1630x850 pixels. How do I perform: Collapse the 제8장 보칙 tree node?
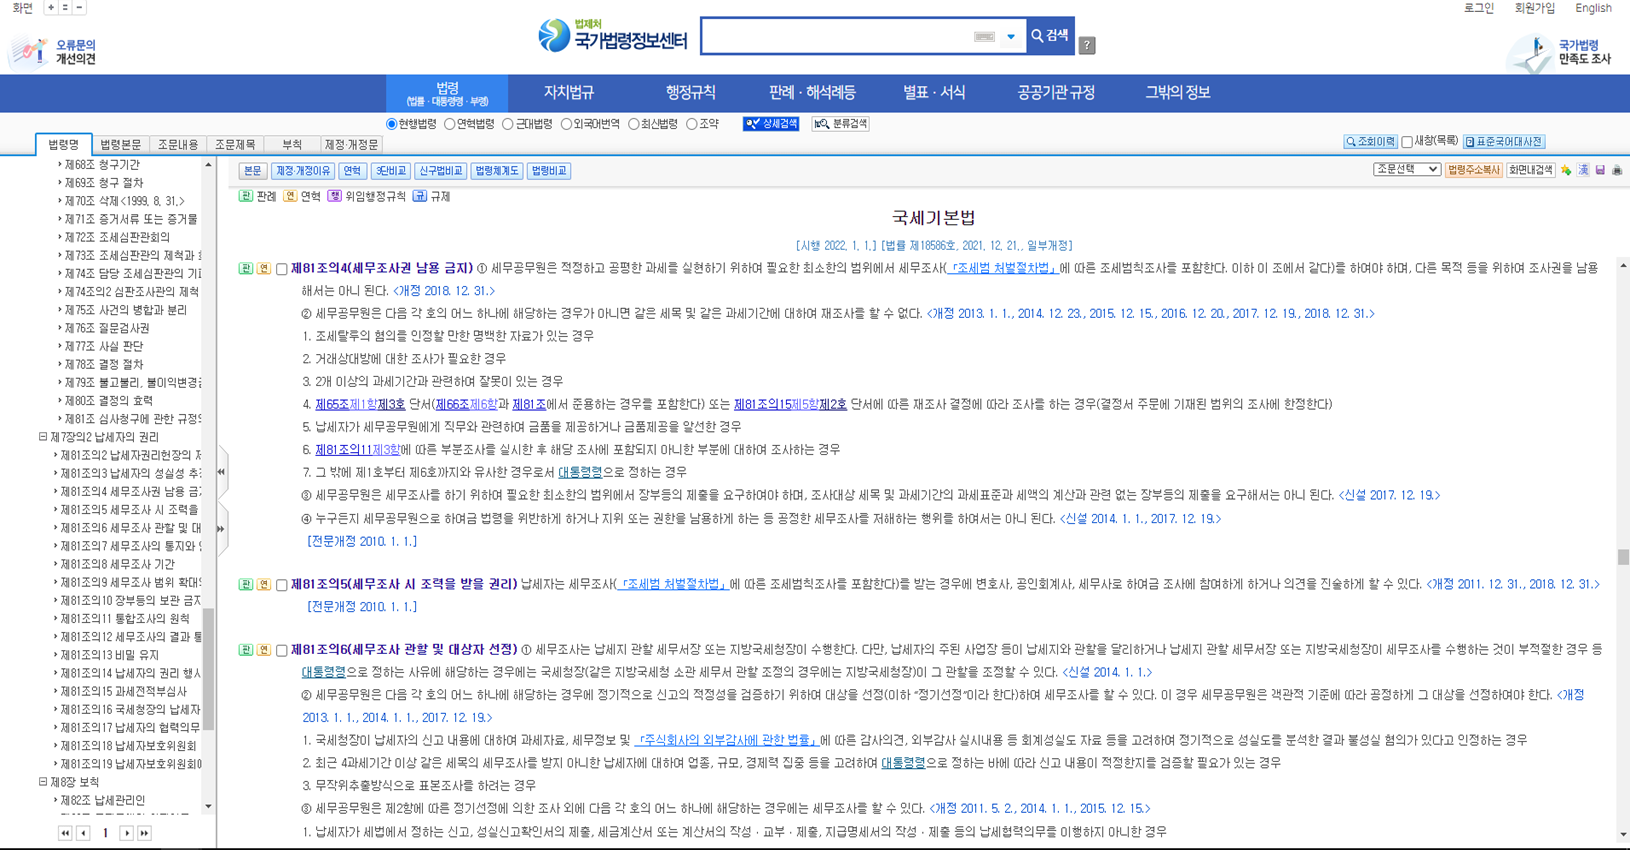pos(43,782)
